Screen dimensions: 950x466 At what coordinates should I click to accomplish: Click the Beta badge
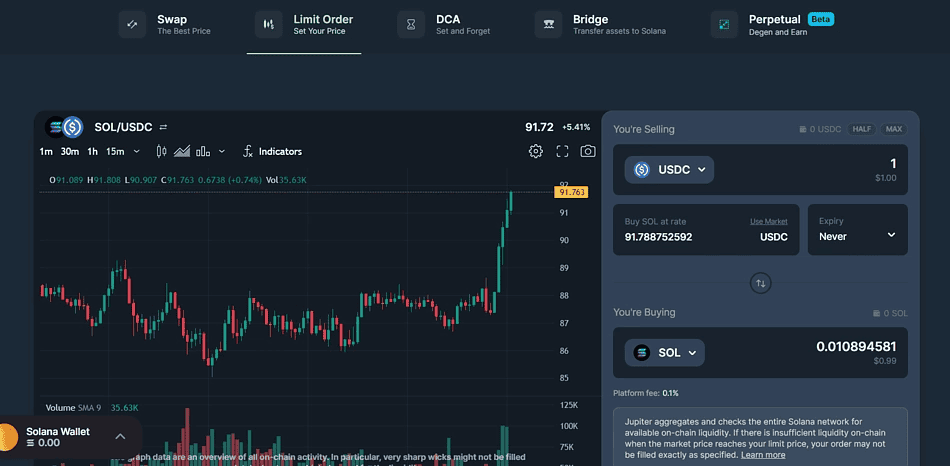pos(821,19)
